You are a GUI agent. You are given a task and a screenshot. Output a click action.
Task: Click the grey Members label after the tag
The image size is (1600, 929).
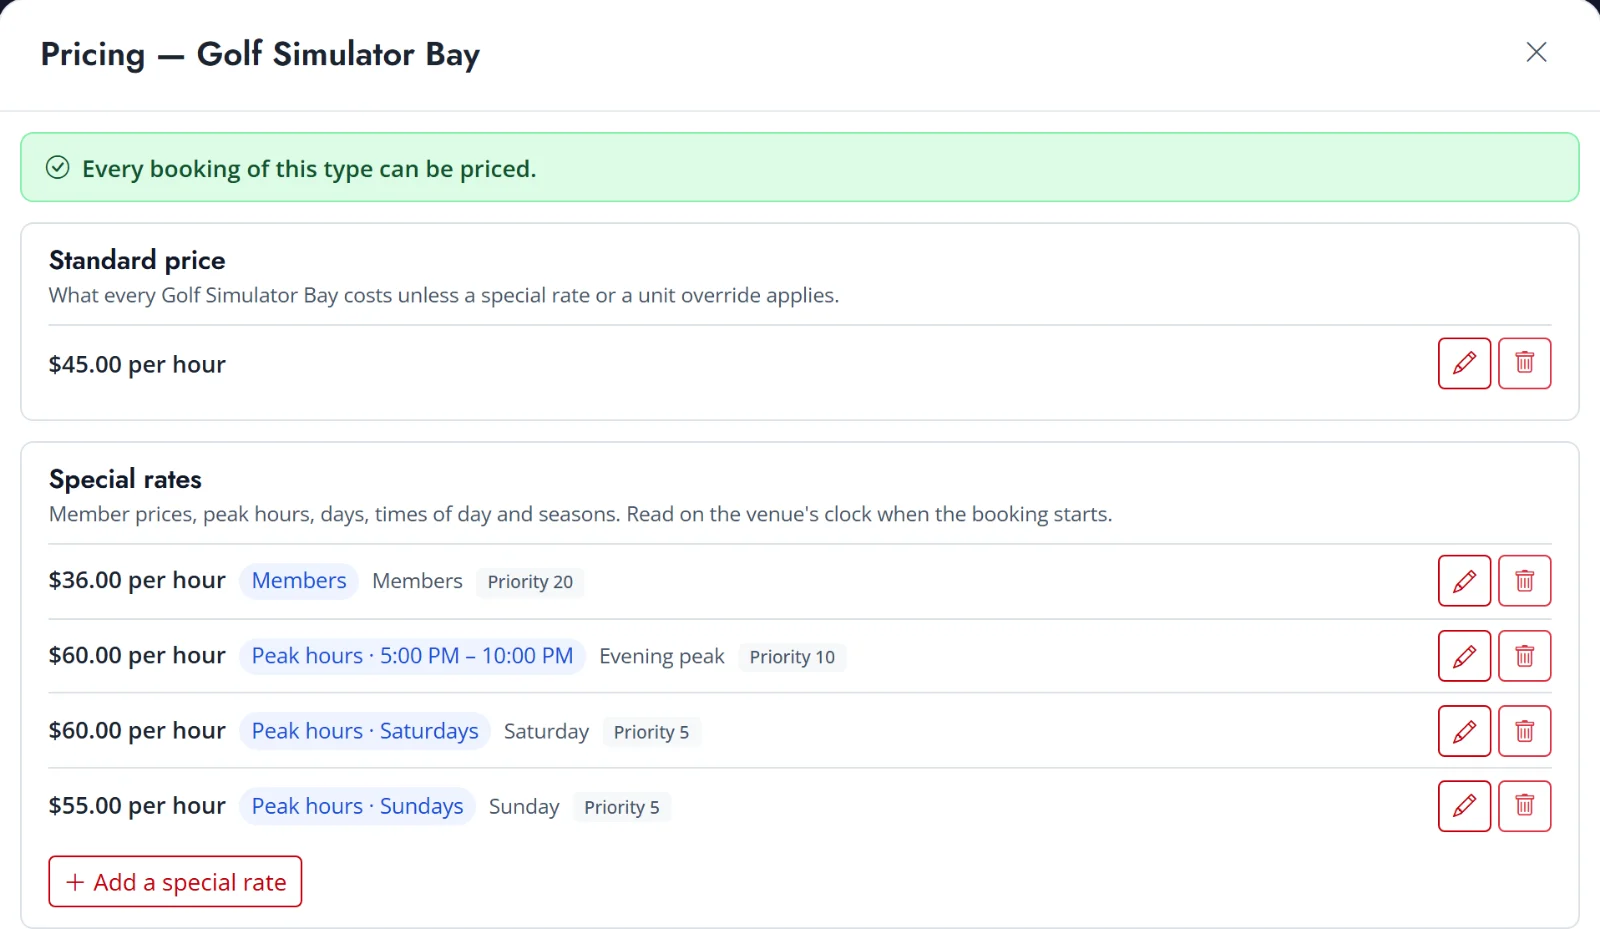point(417,581)
